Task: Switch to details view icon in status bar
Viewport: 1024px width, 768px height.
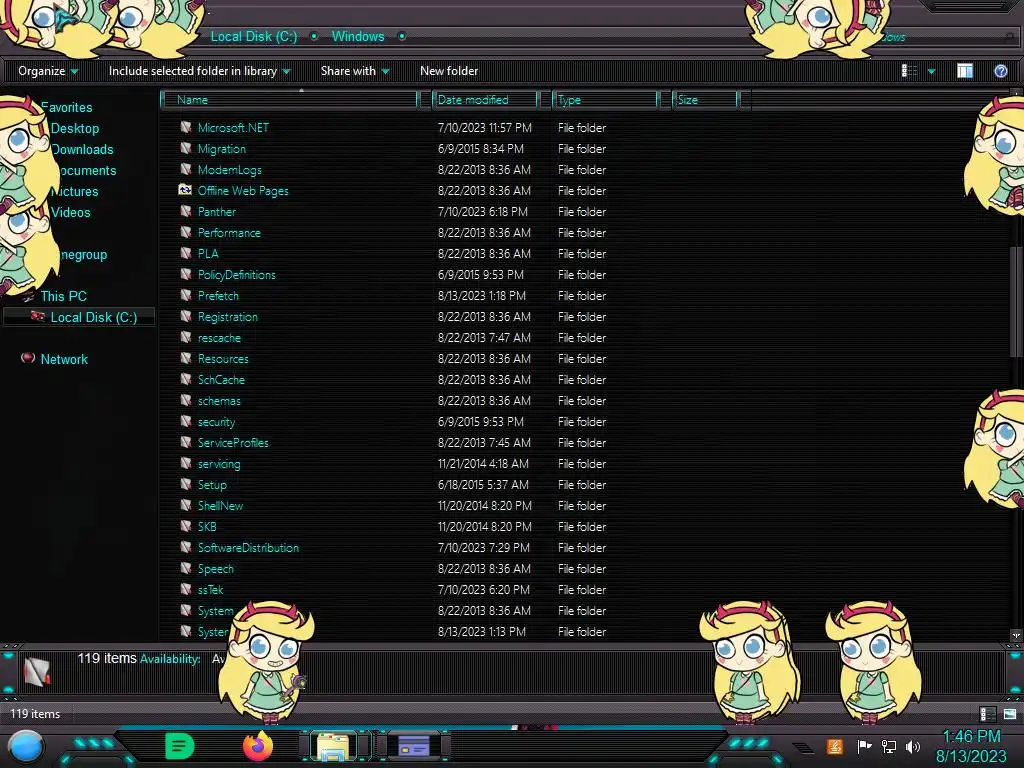Action: click(x=987, y=714)
